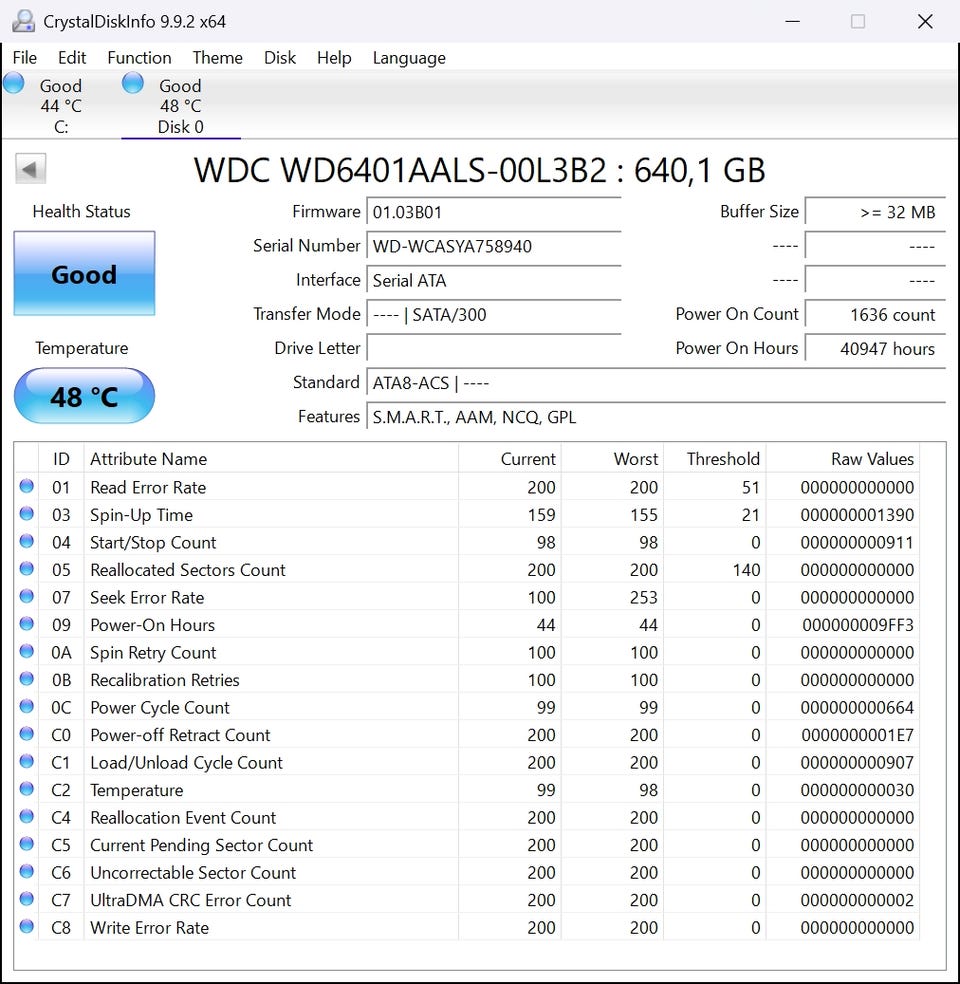Click the status dot for Reallocation Event Count
The height and width of the screenshot is (984, 960).
click(26, 816)
